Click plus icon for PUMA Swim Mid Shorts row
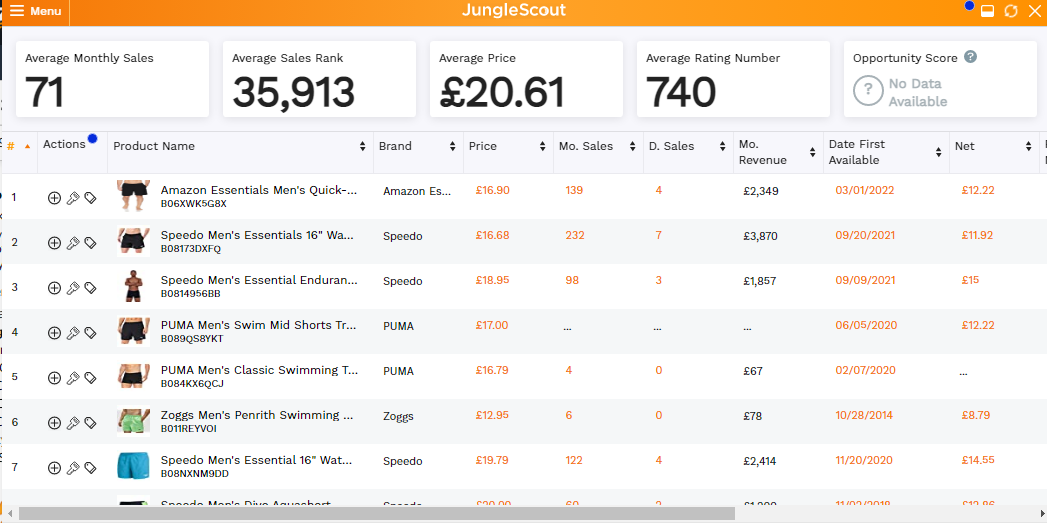This screenshot has height=523, width=1047. click(x=55, y=333)
